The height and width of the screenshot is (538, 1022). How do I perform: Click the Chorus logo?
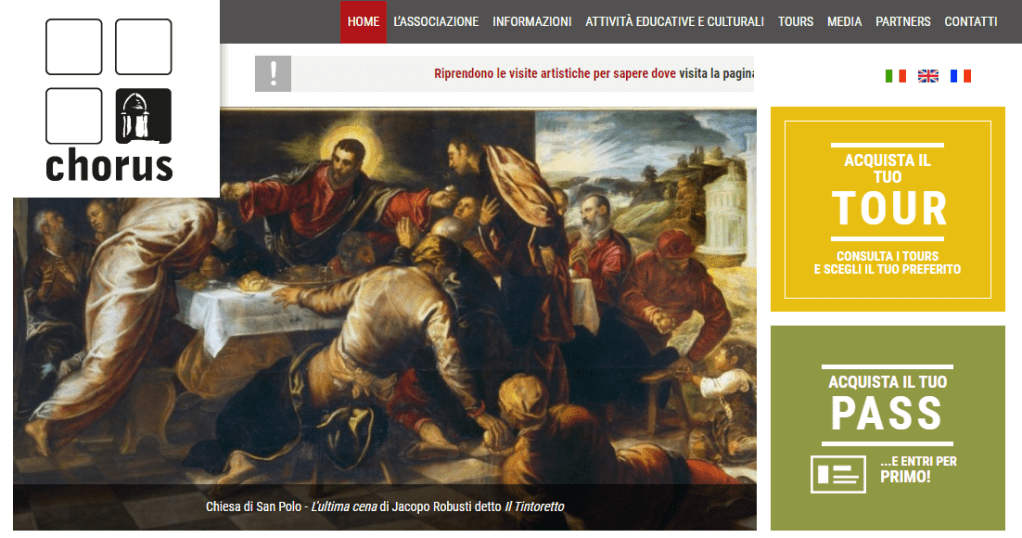[109, 99]
